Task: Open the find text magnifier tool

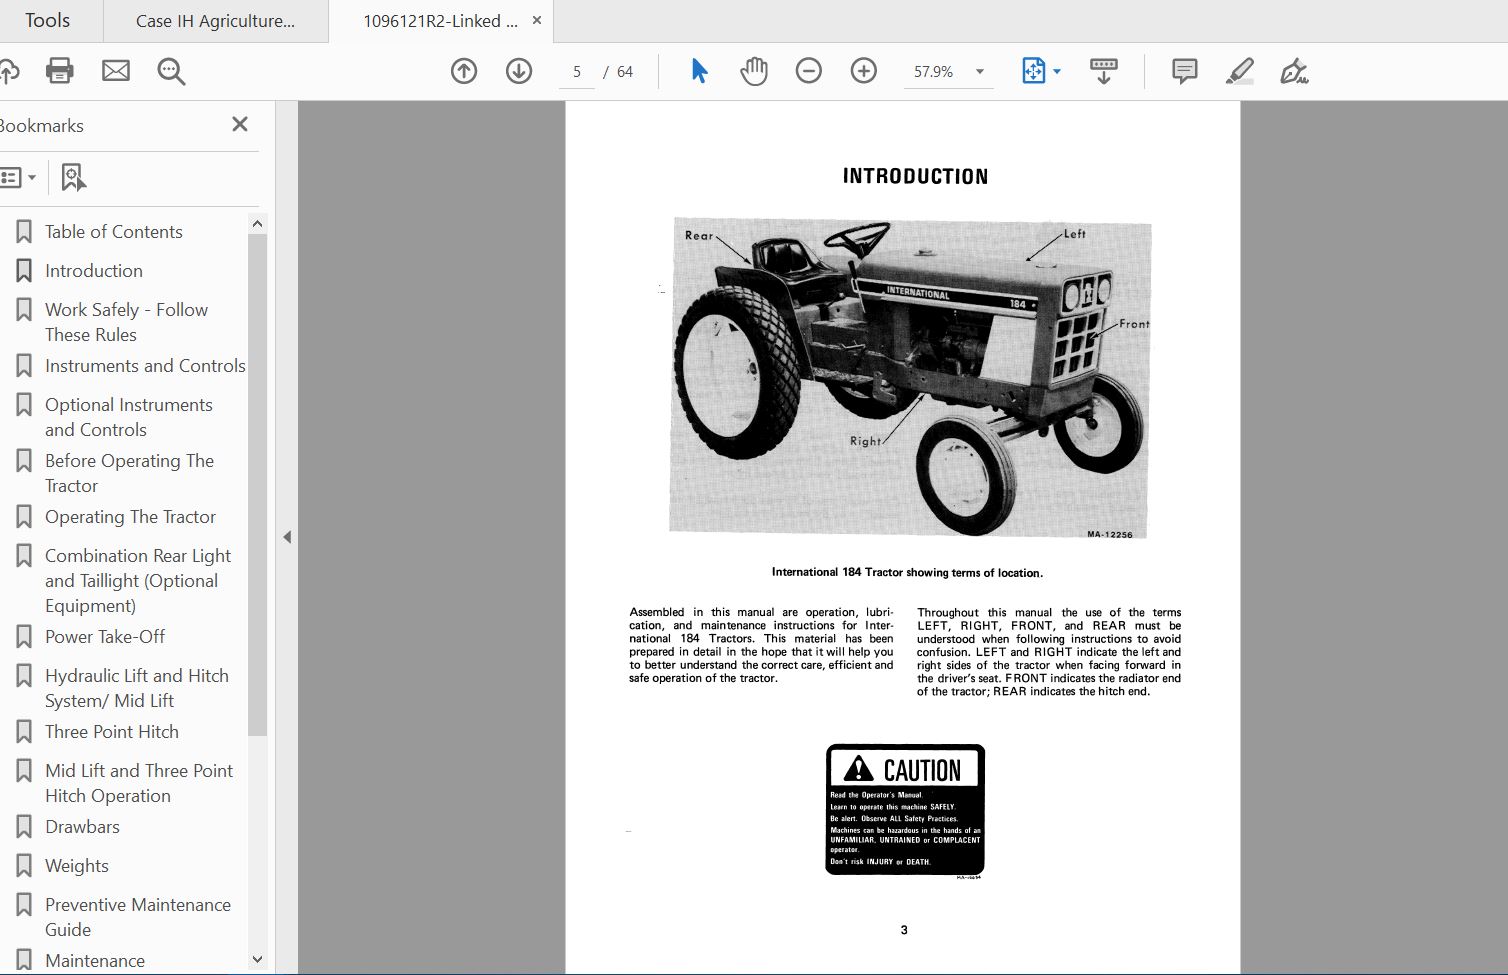Action: pyautogui.click(x=171, y=71)
